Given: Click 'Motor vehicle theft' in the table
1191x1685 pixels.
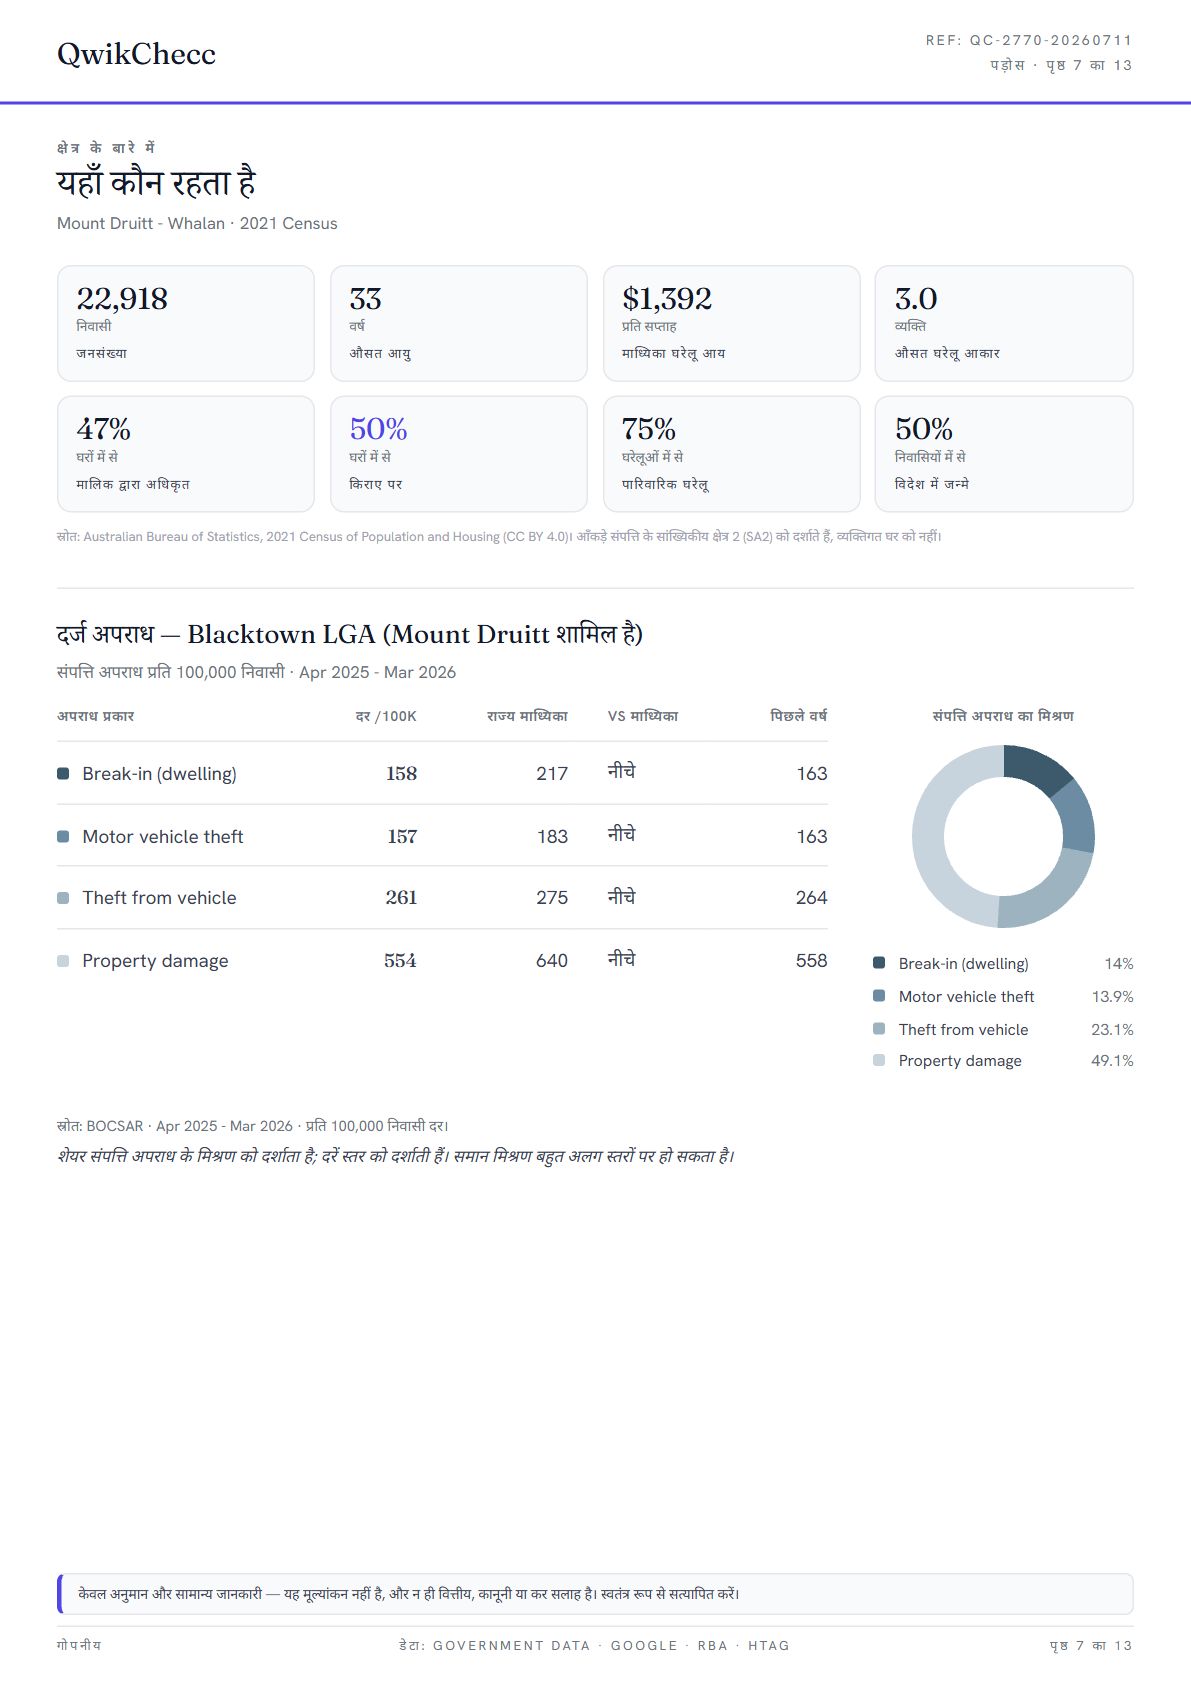Looking at the screenshot, I should 163,837.
